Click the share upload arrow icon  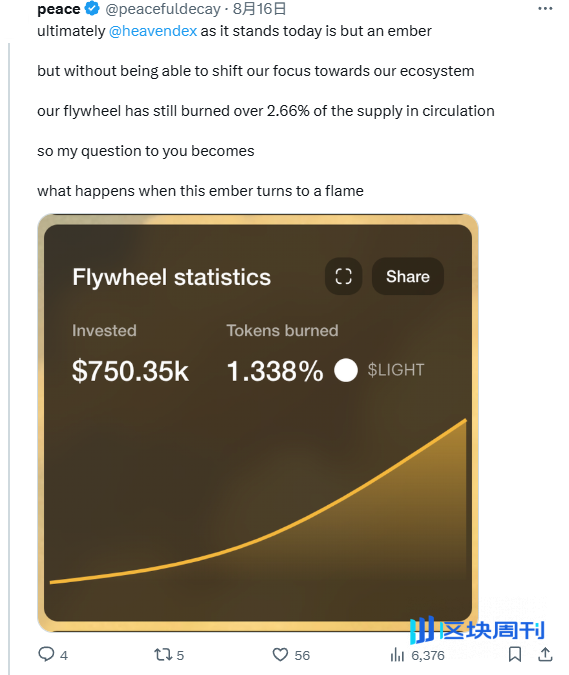click(x=545, y=654)
